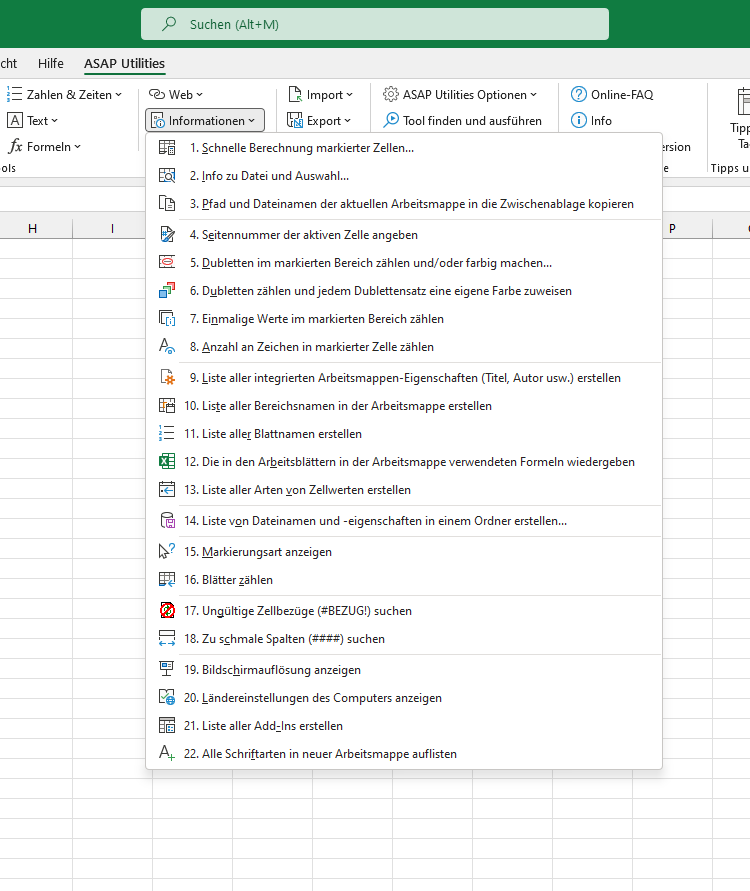This screenshot has height=891, width=750.
Task: Click inside the Suchen (Alt+M) search field
Action: (375, 24)
